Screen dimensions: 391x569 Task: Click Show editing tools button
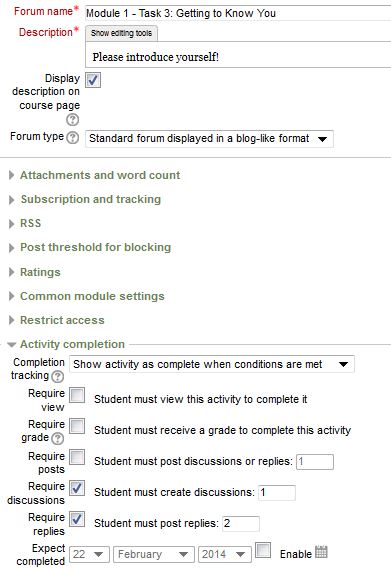pyautogui.click(x=121, y=33)
